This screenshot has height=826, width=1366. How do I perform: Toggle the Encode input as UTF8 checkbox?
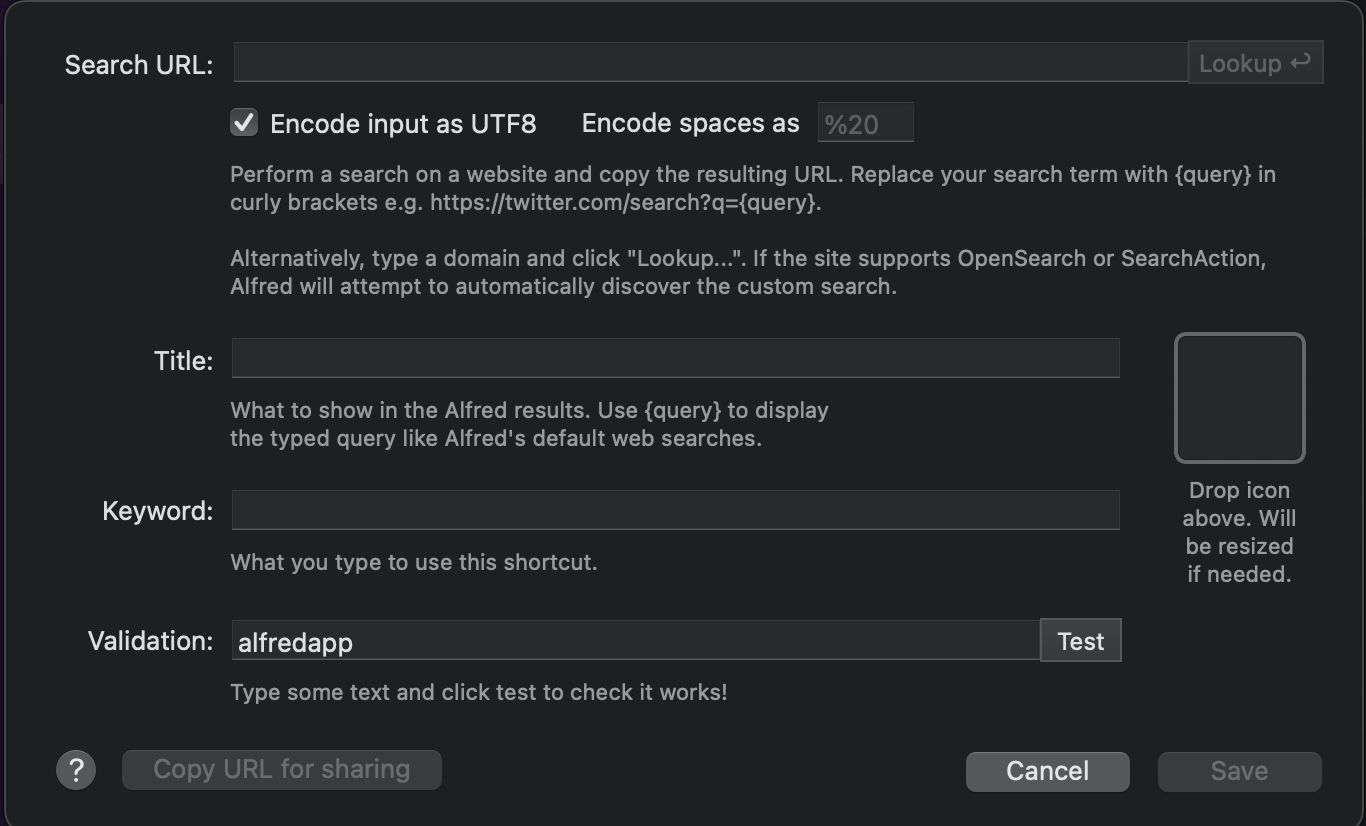pos(243,123)
